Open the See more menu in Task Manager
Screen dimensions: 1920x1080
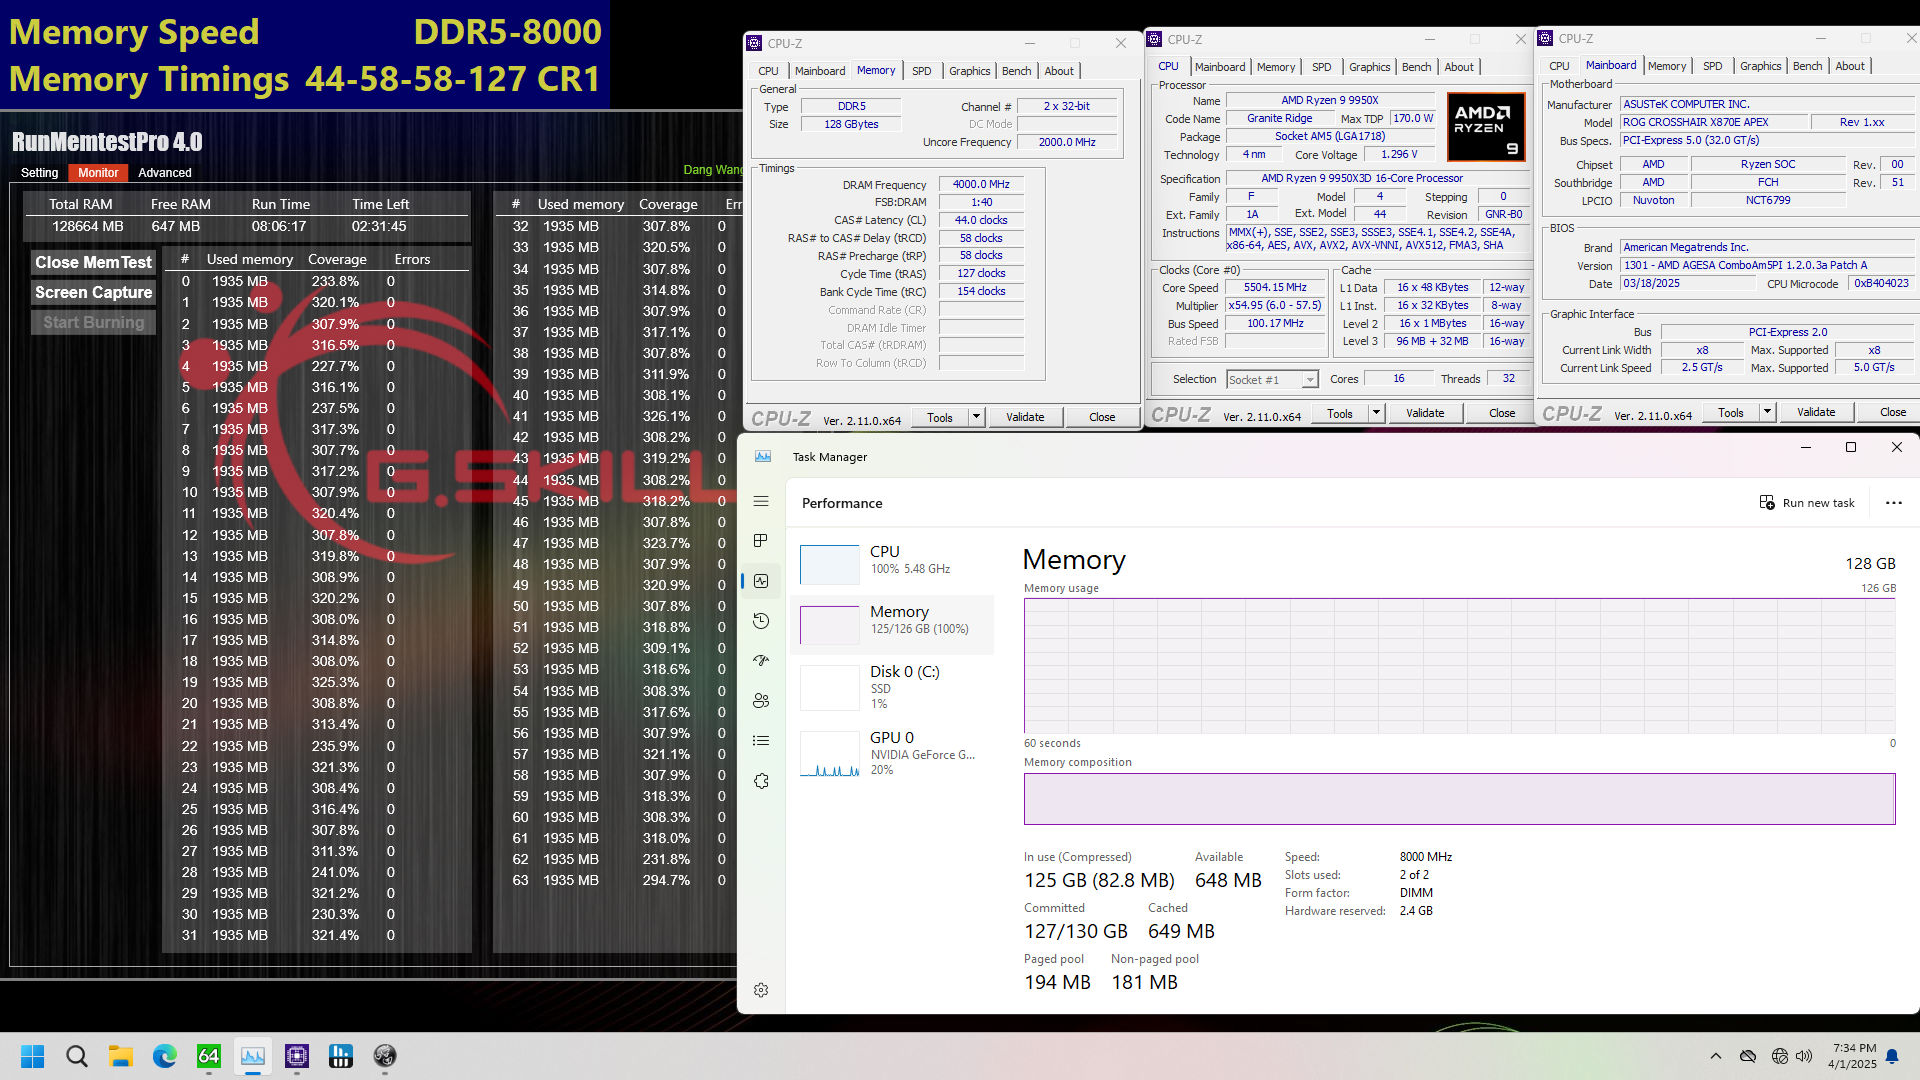[1894, 503]
